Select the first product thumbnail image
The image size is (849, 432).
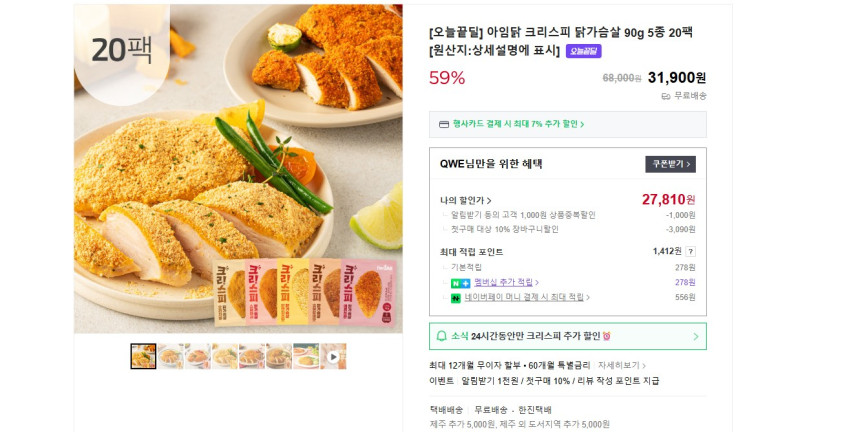143,356
